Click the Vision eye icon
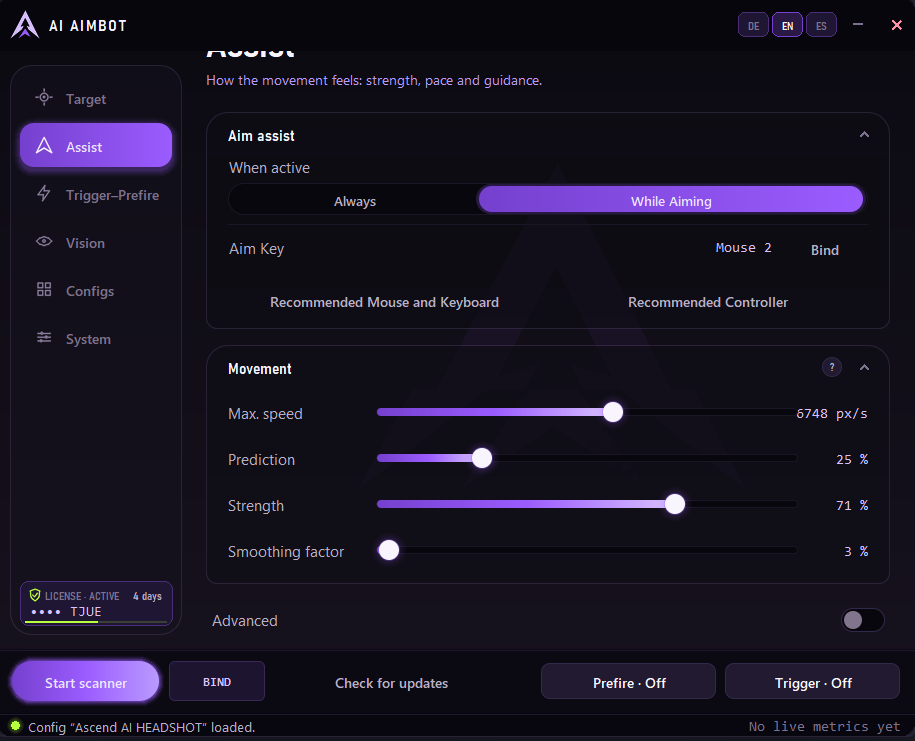The image size is (915, 741). (44, 242)
